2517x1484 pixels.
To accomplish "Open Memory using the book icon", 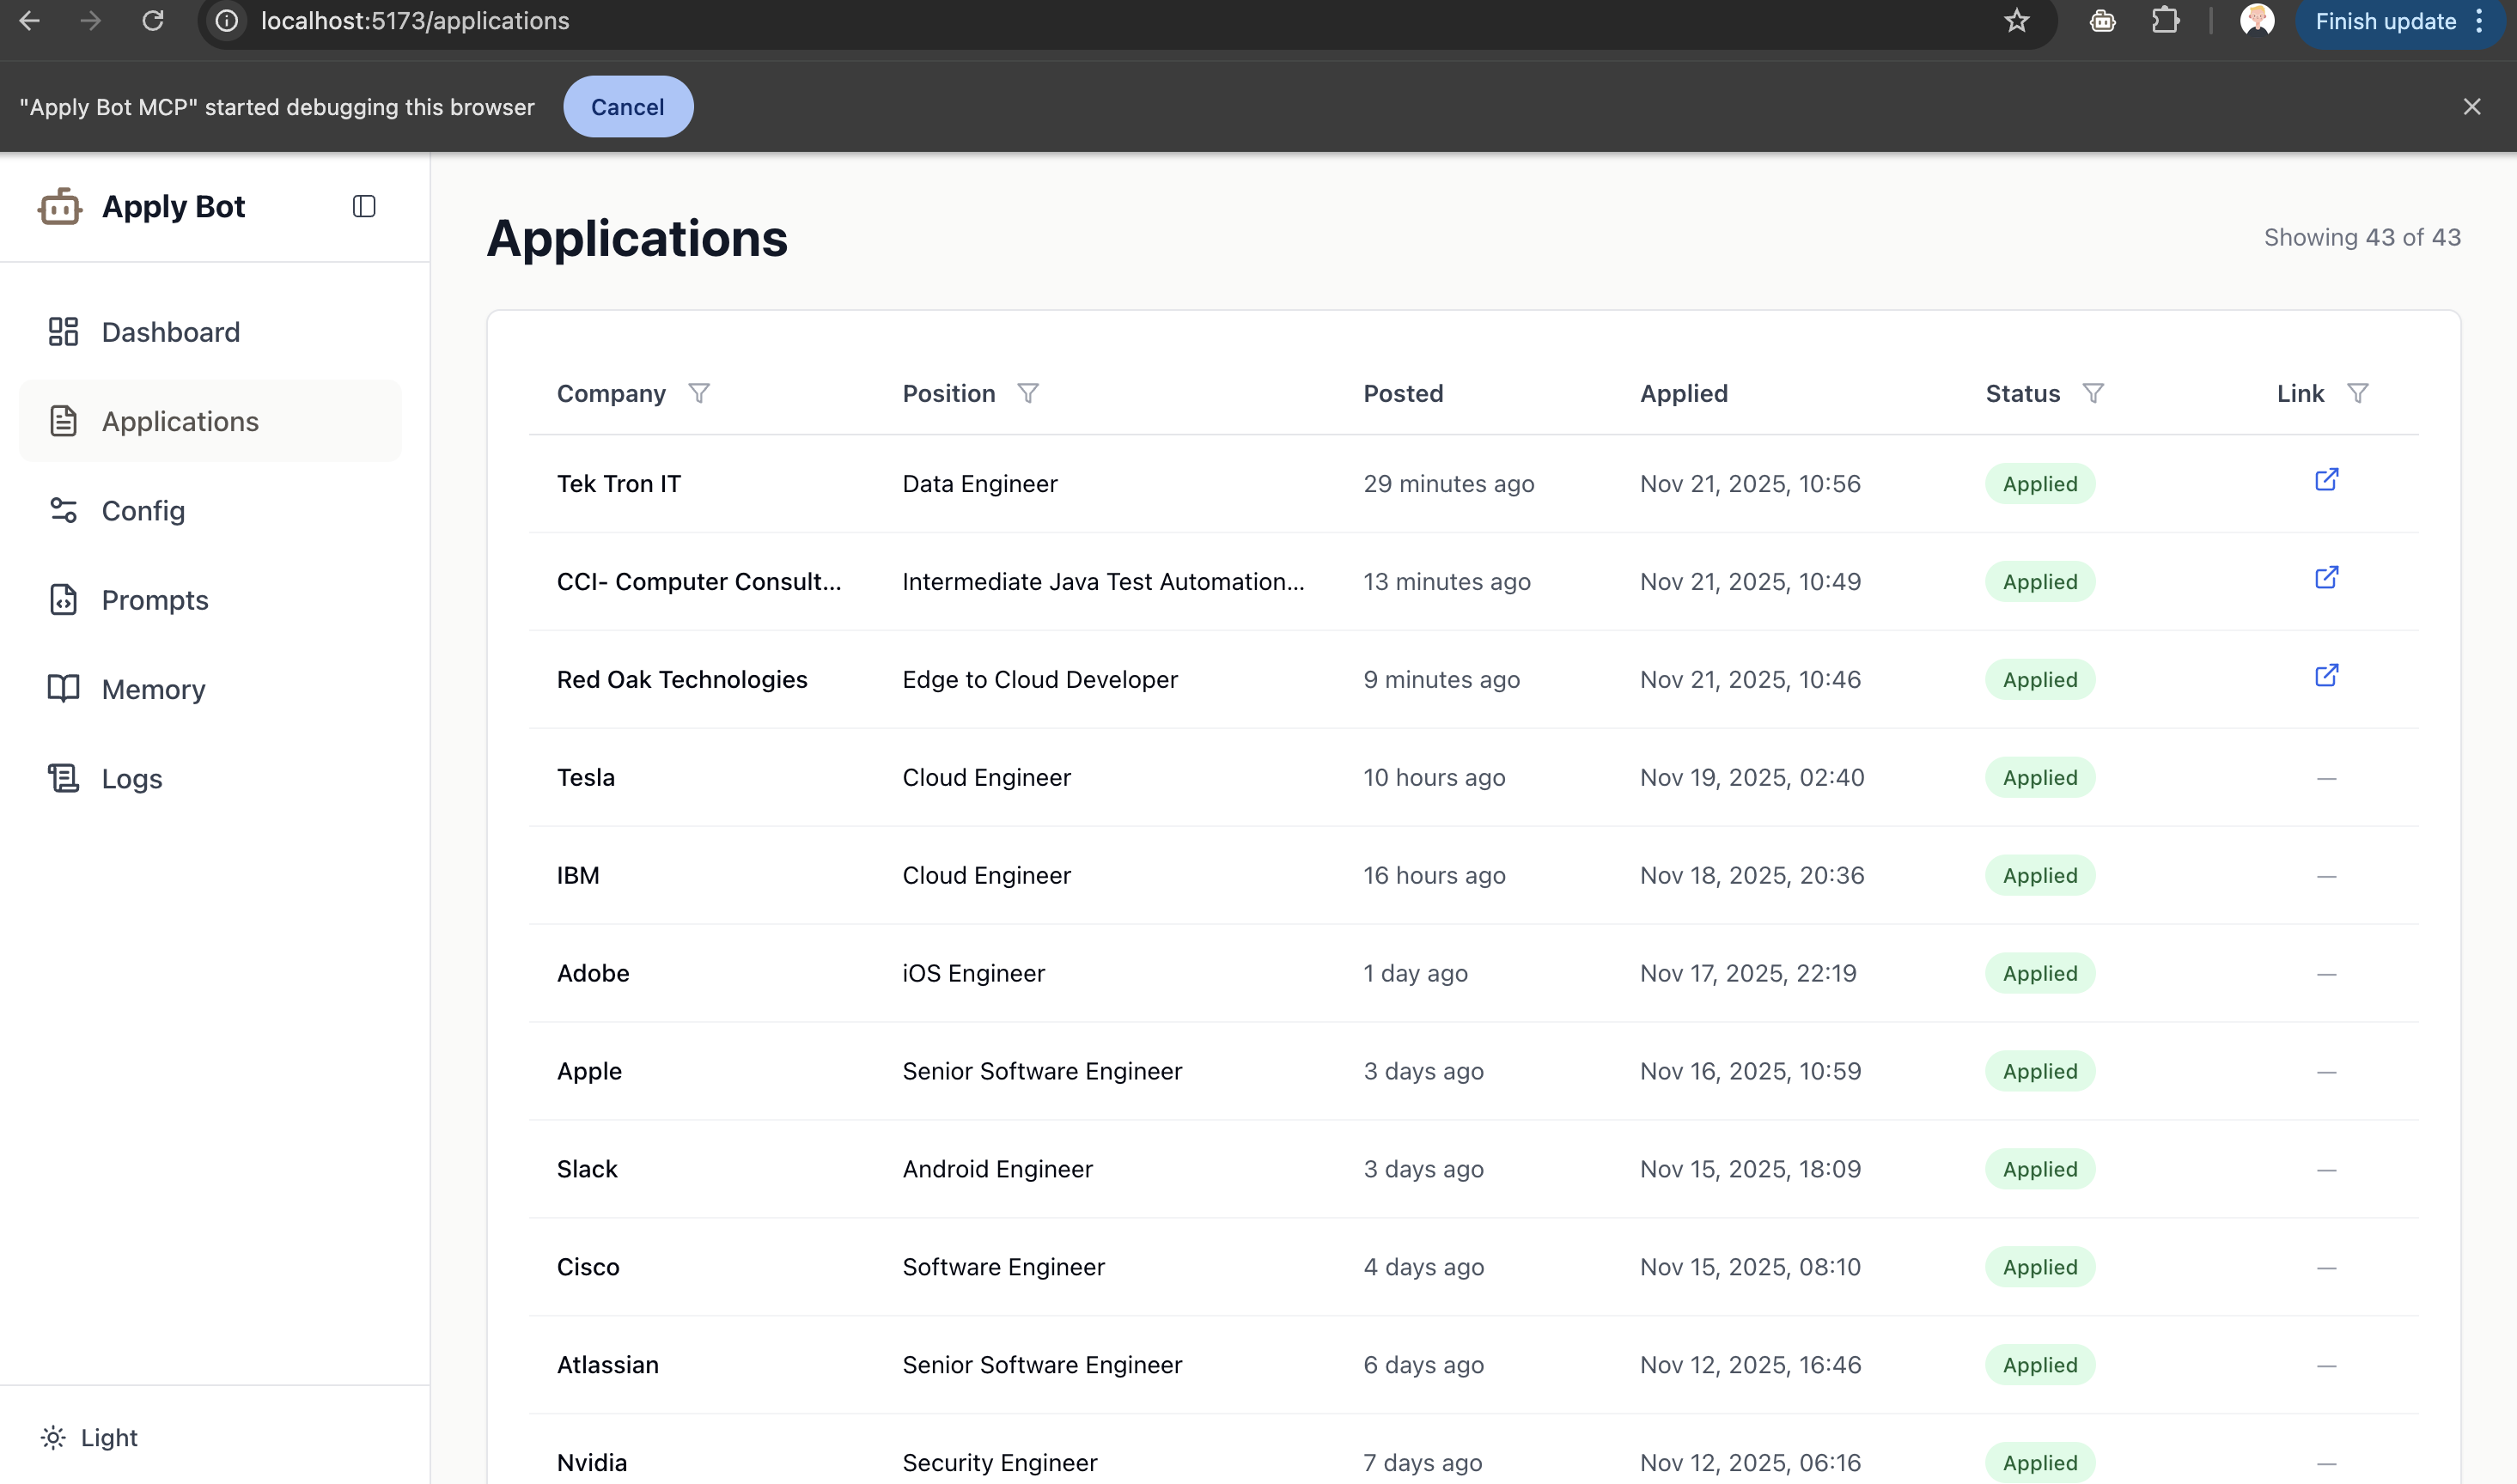I will 63,688.
